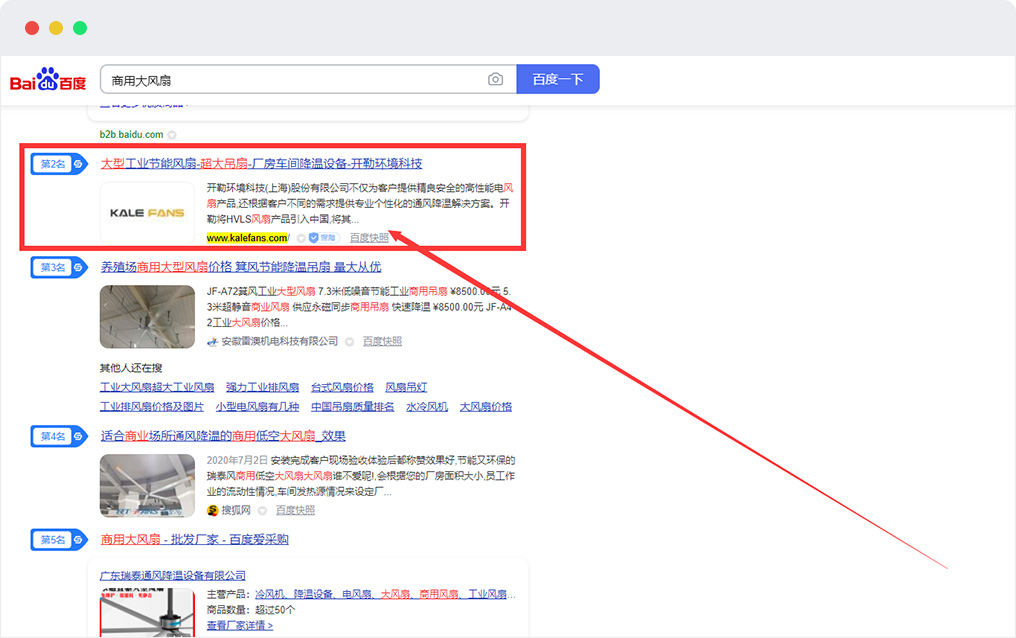Click the text 其他人还在搜
1016x638 pixels.
131,368
